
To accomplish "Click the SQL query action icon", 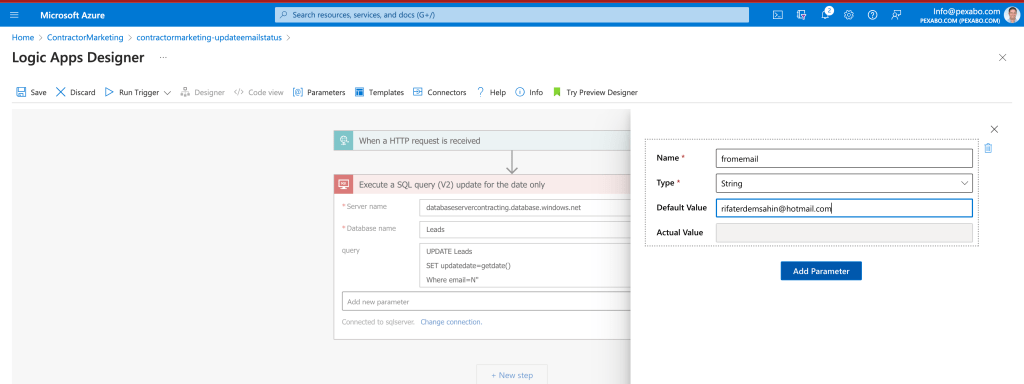I will pos(344,184).
